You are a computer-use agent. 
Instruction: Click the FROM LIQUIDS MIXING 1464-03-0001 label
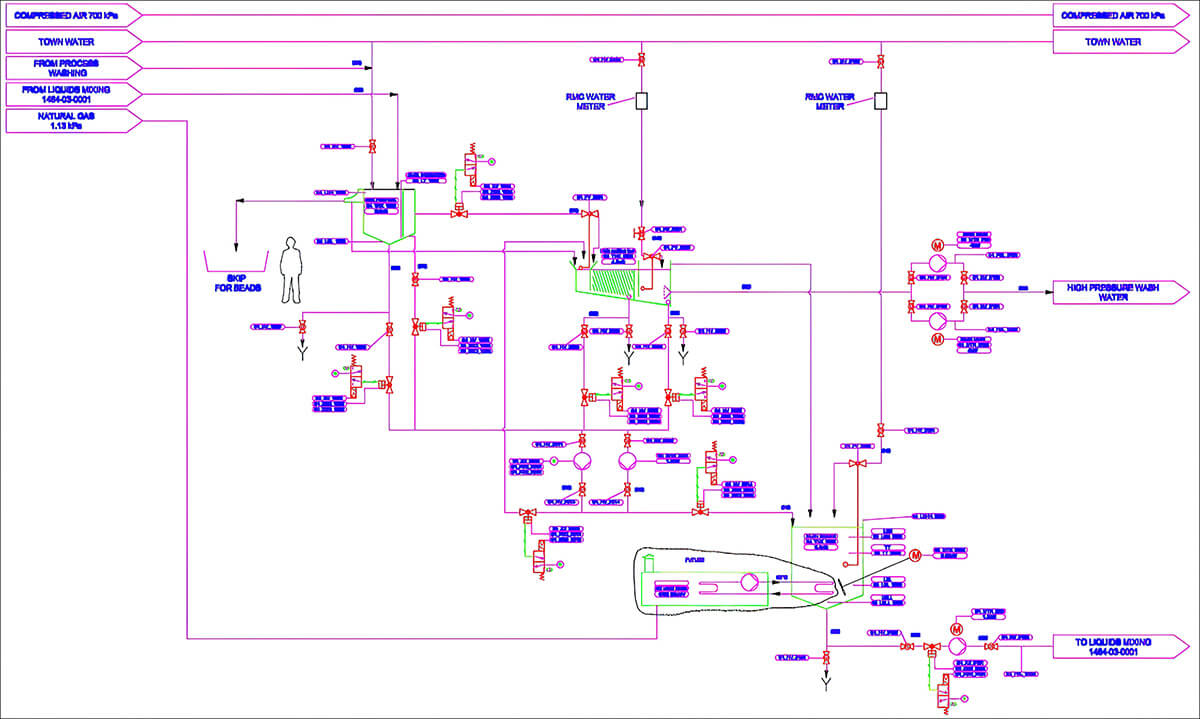(75, 94)
